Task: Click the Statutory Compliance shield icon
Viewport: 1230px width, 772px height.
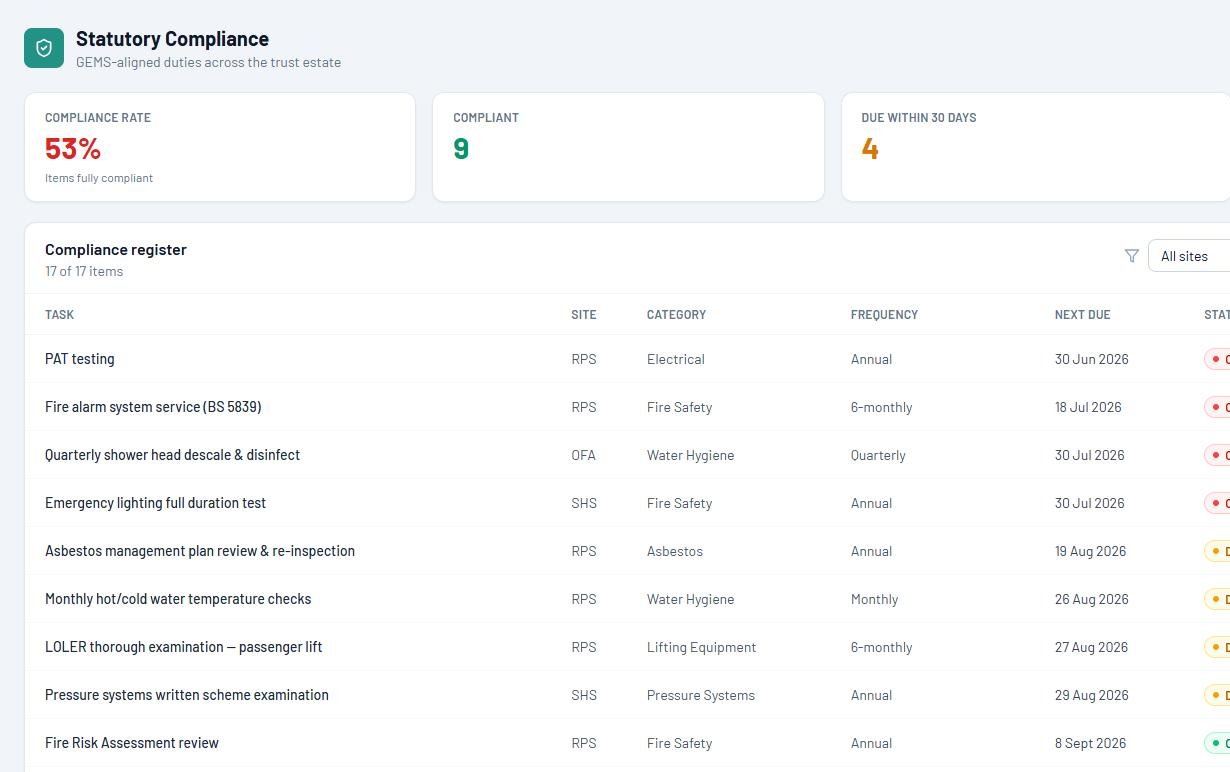Action: click(44, 48)
